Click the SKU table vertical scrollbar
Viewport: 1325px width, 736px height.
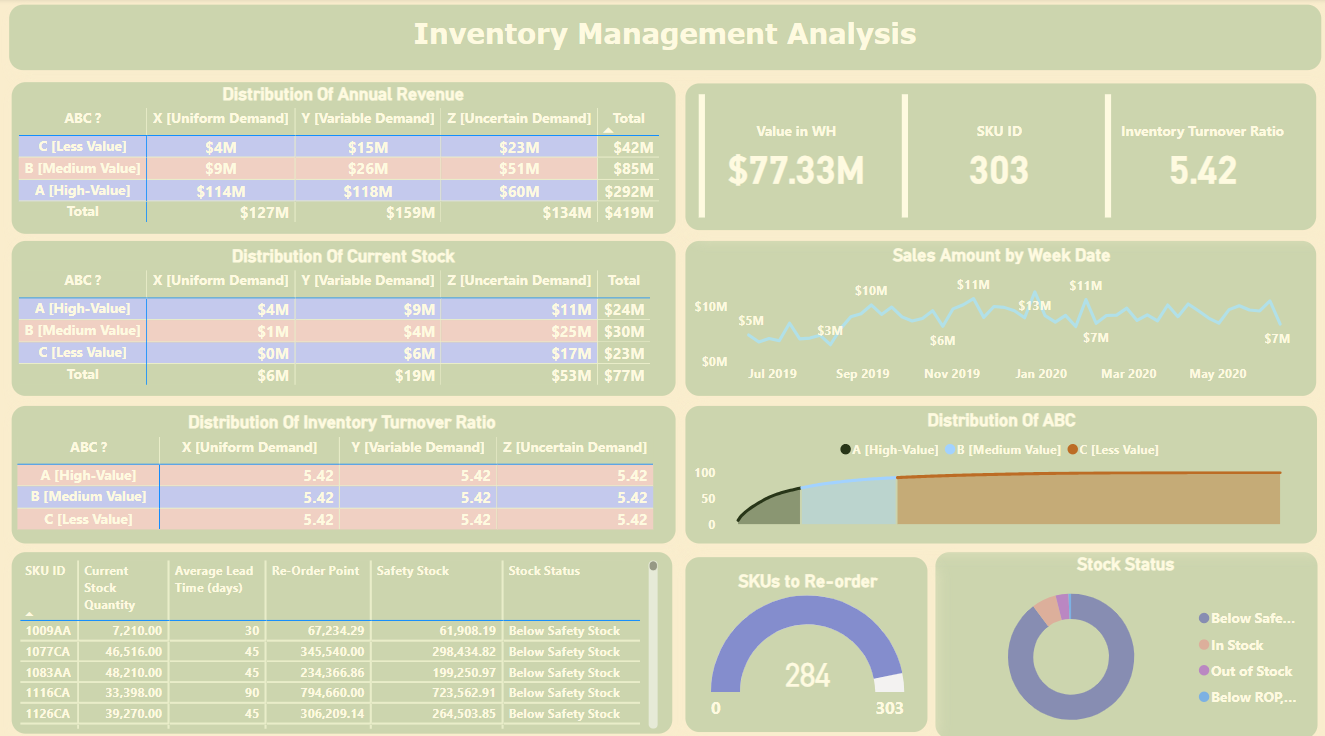[x=653, y=640]
